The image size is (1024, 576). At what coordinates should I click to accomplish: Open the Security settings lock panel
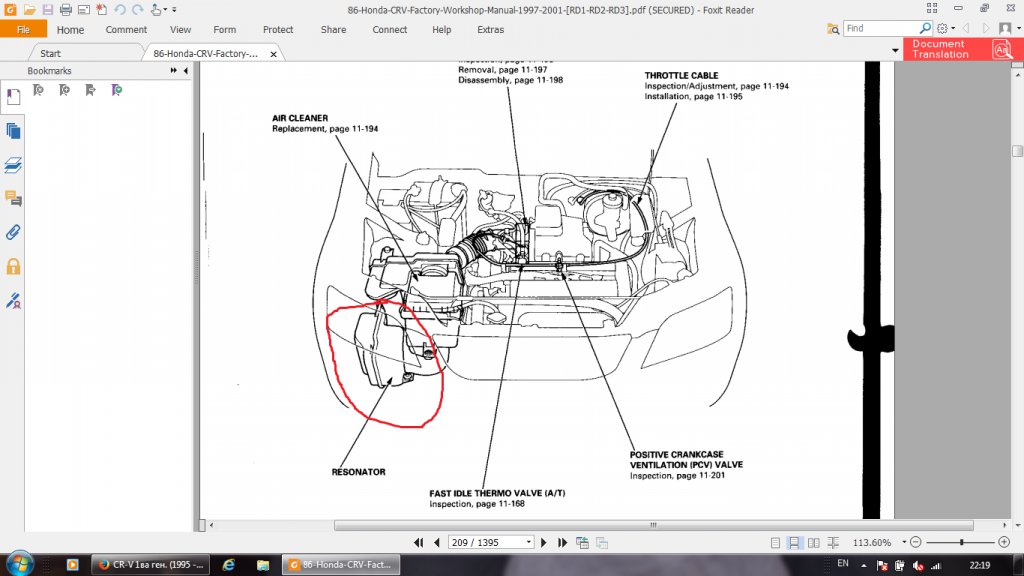[x=13, y=266]
